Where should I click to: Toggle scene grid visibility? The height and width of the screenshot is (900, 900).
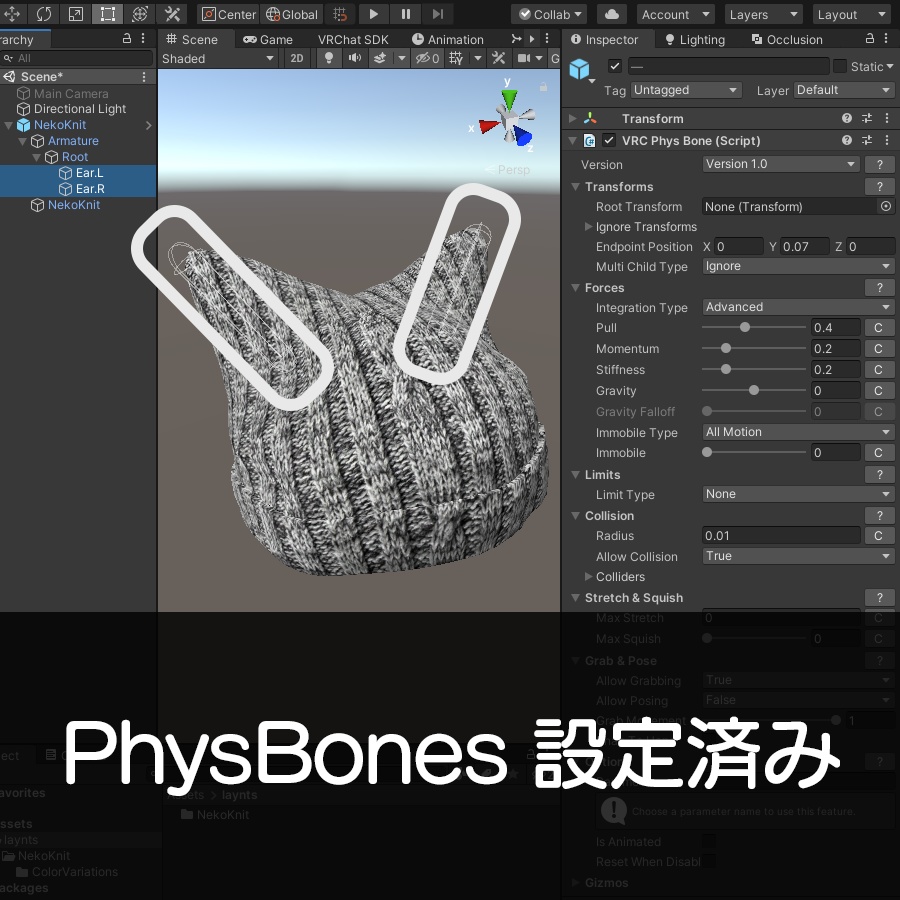pyautogui.click(x=456, y=59)
